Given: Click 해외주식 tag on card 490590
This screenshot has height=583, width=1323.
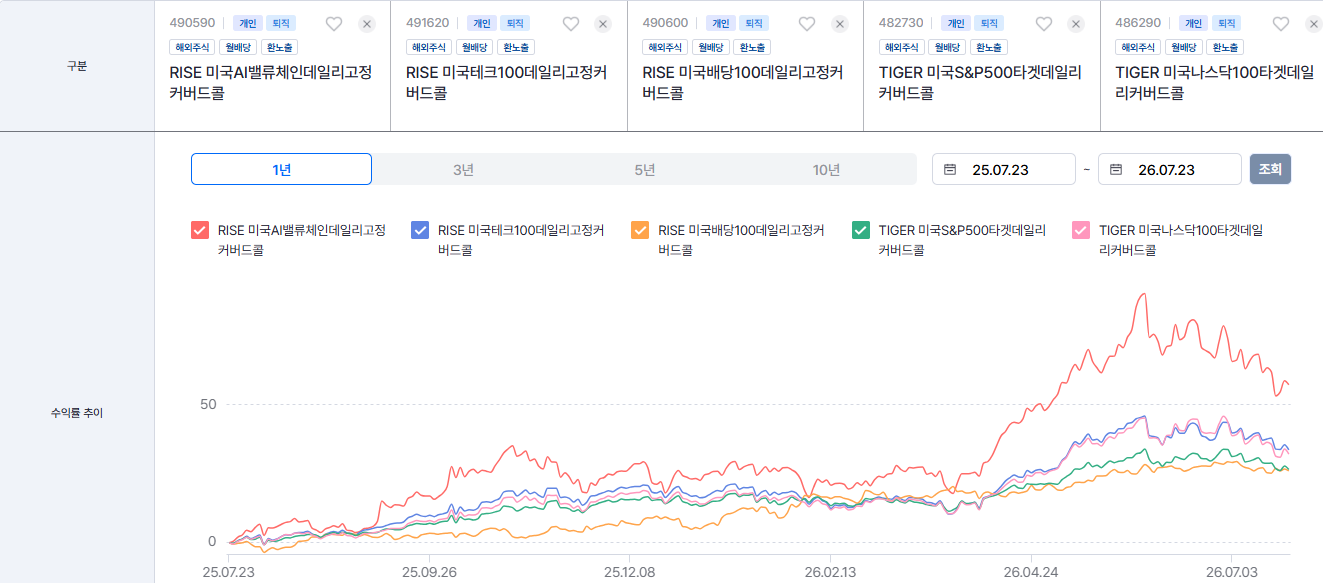Looking at the screenshot, I should pyautogui.click(x=193, y=47).
